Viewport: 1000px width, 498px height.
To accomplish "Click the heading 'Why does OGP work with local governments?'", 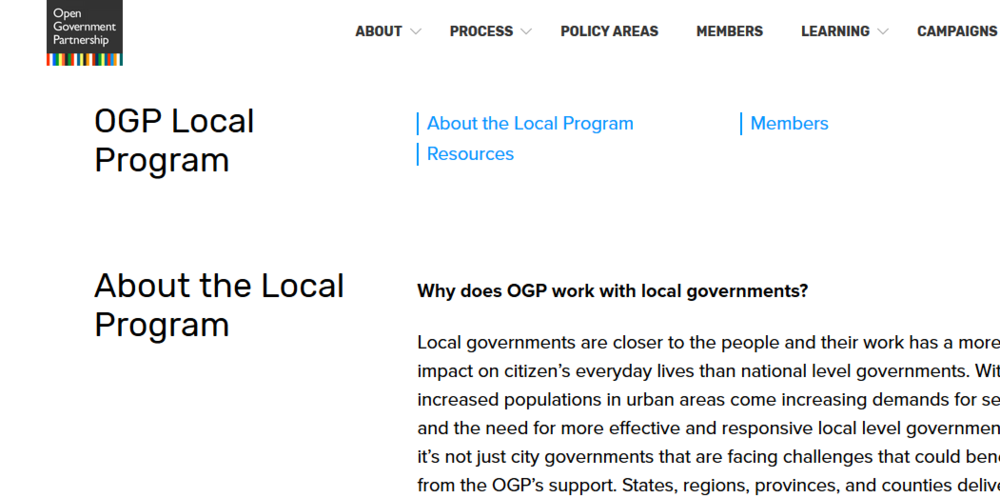I will (612, 291).
